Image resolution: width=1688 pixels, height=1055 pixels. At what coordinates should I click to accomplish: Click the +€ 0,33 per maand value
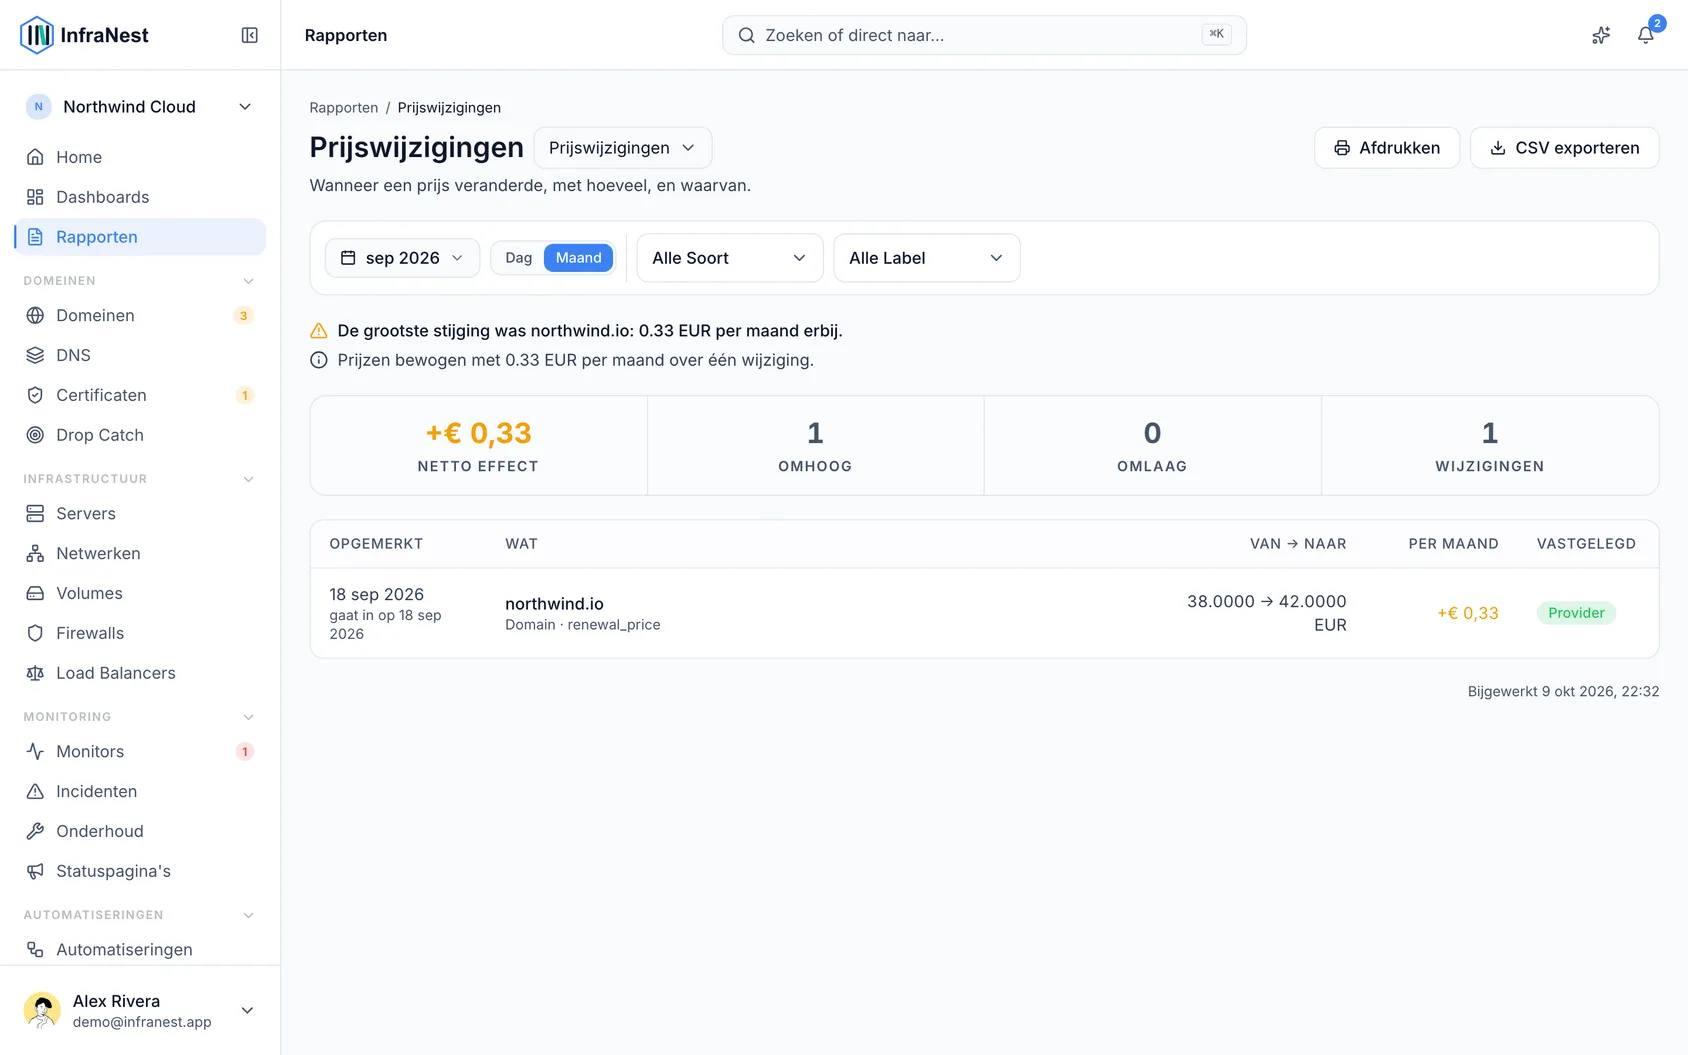pos(1467,613)
